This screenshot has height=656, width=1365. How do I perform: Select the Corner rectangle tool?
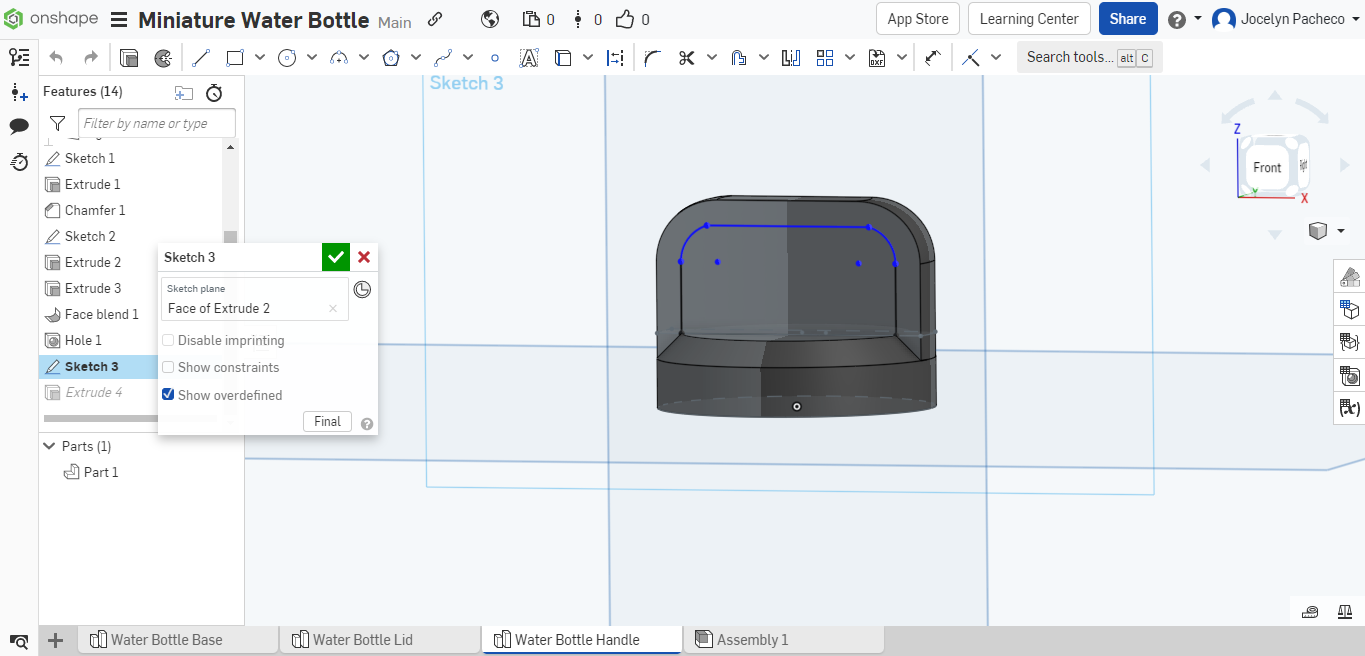(234, 57)
